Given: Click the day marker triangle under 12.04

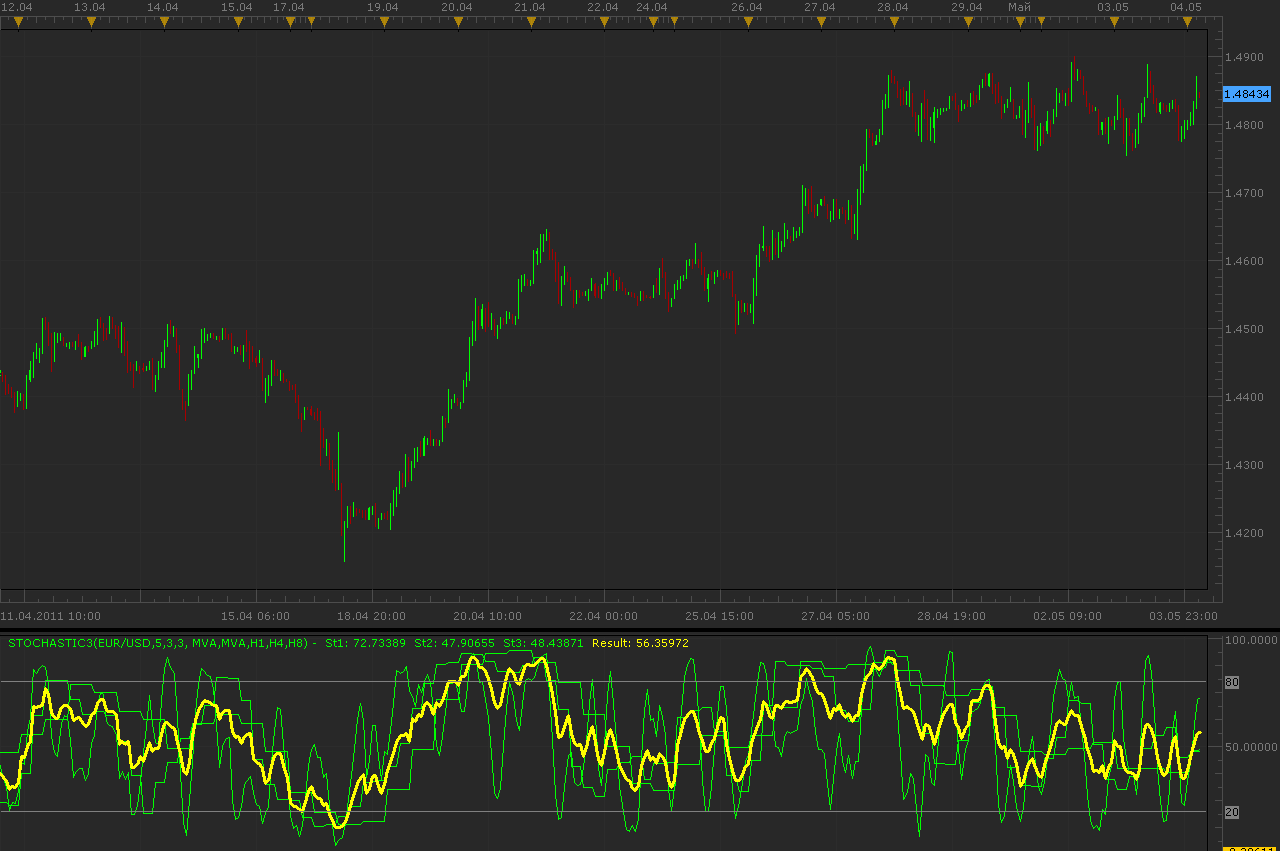Looking at the screenshot, I should tap(17, 21).
